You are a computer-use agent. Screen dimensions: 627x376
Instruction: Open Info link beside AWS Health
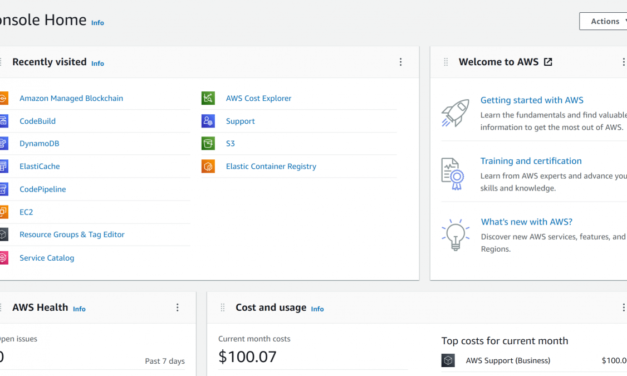(x=79, y=309)
